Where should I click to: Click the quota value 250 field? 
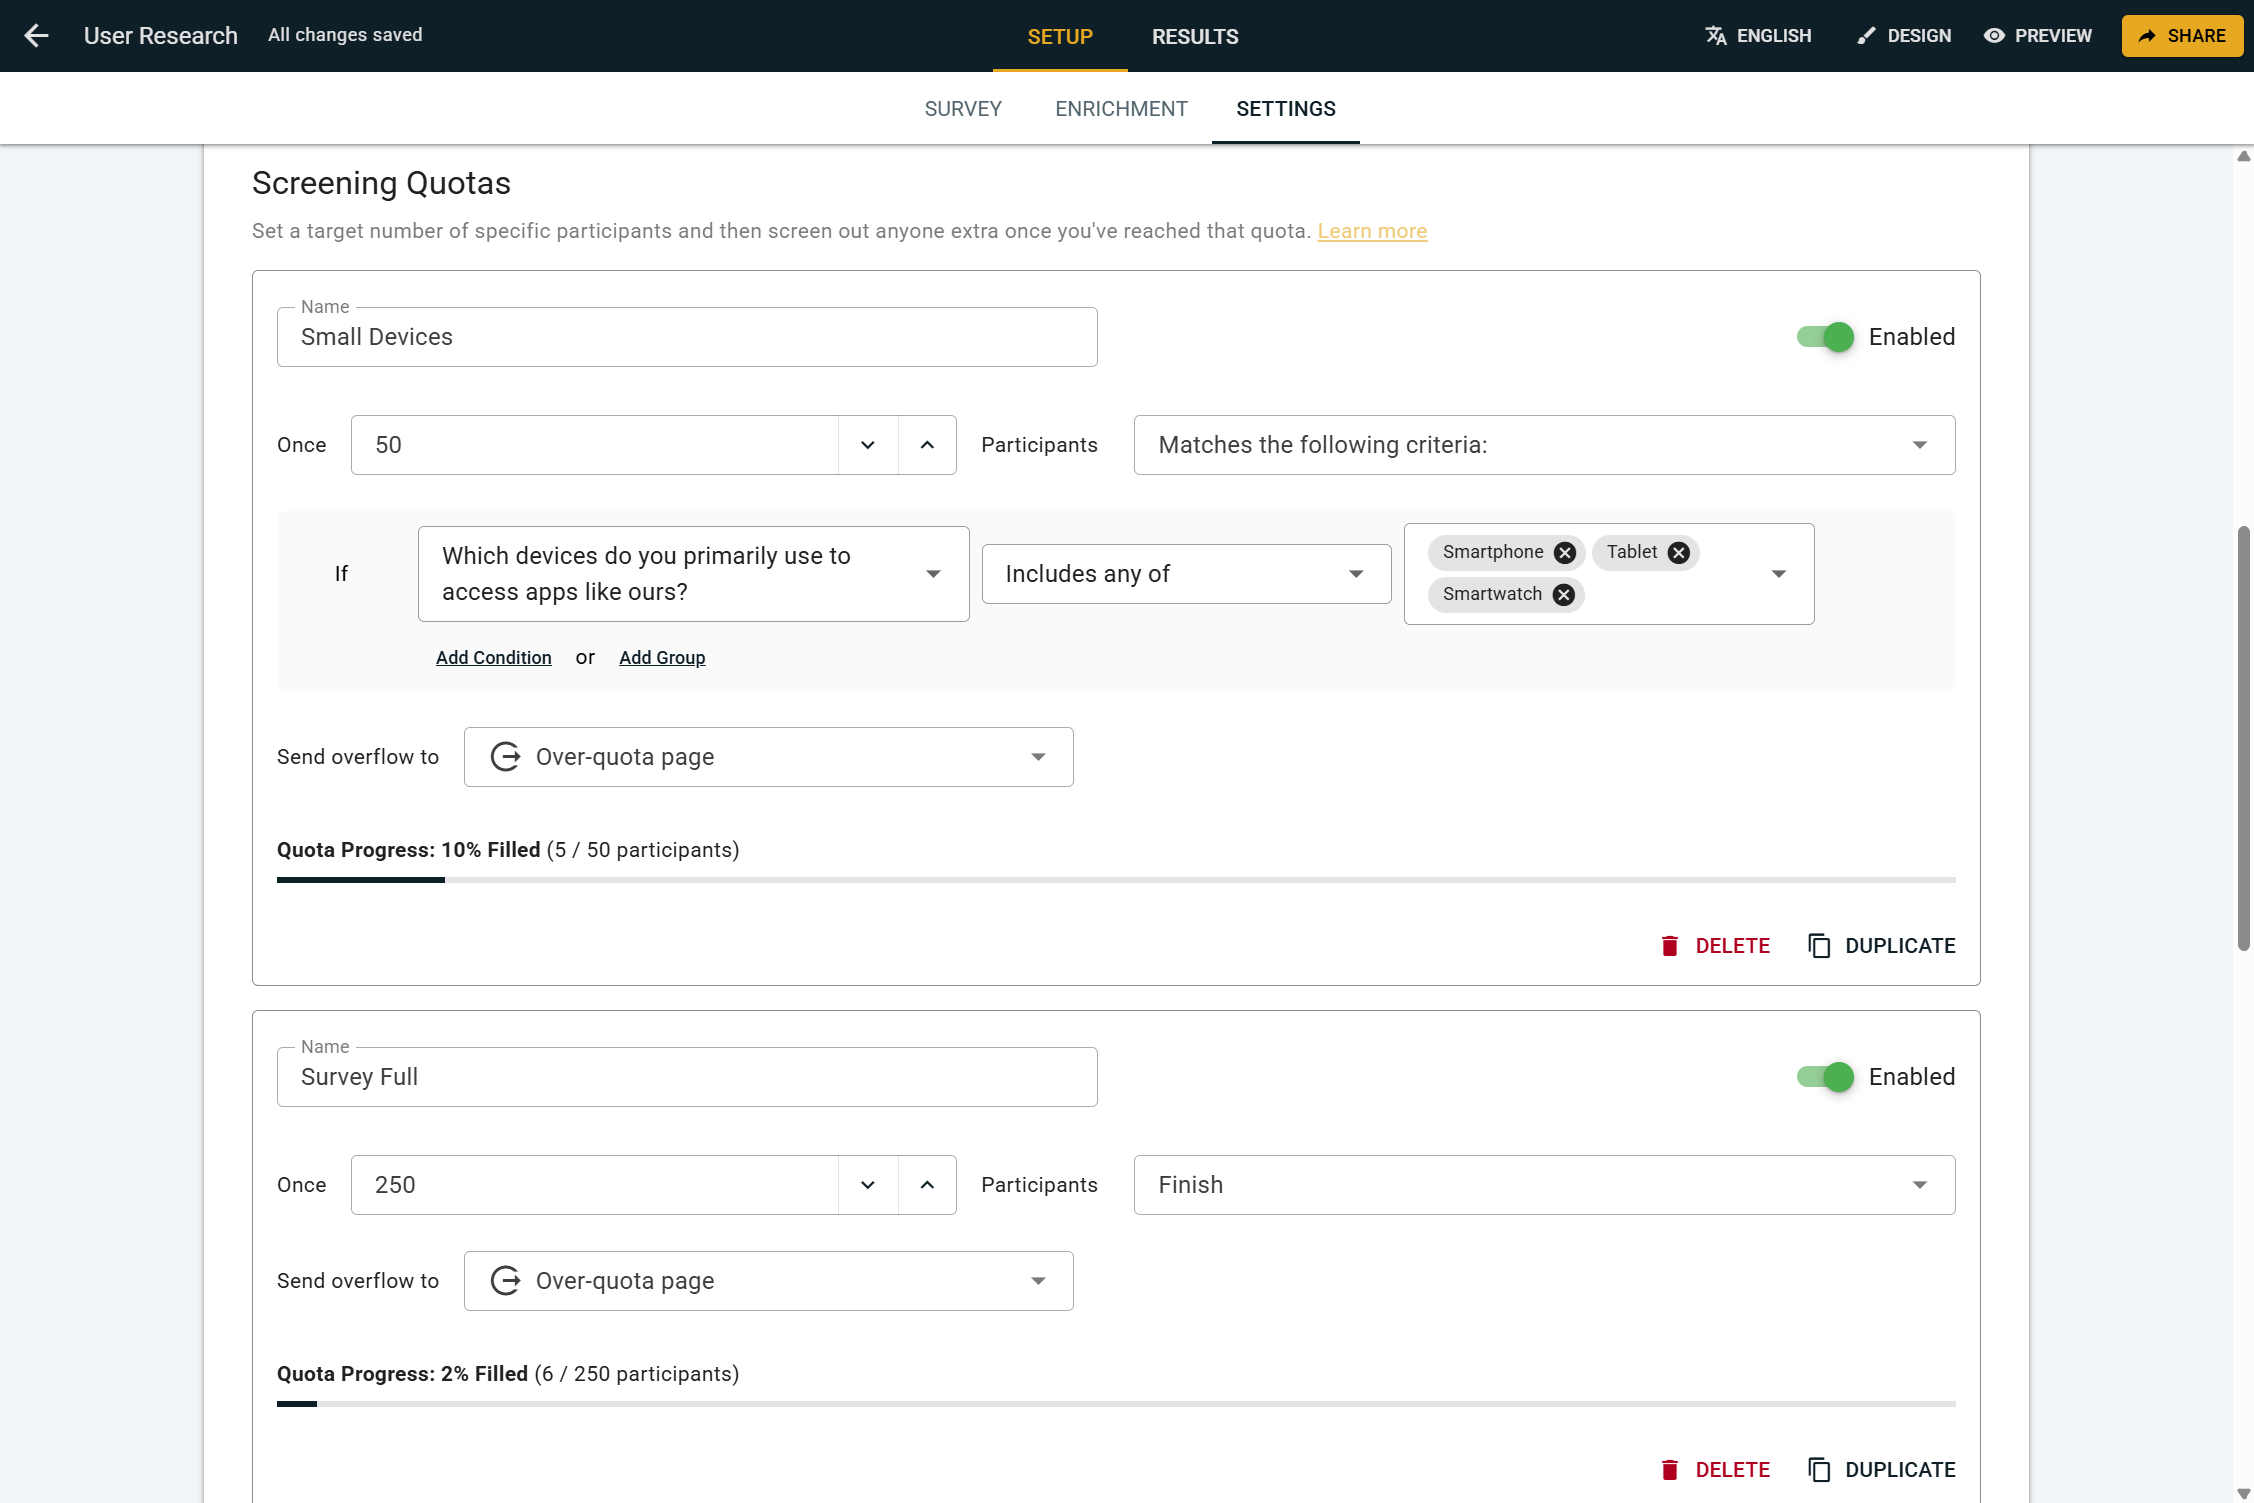pyautogui.click(x=594, y=1185)
